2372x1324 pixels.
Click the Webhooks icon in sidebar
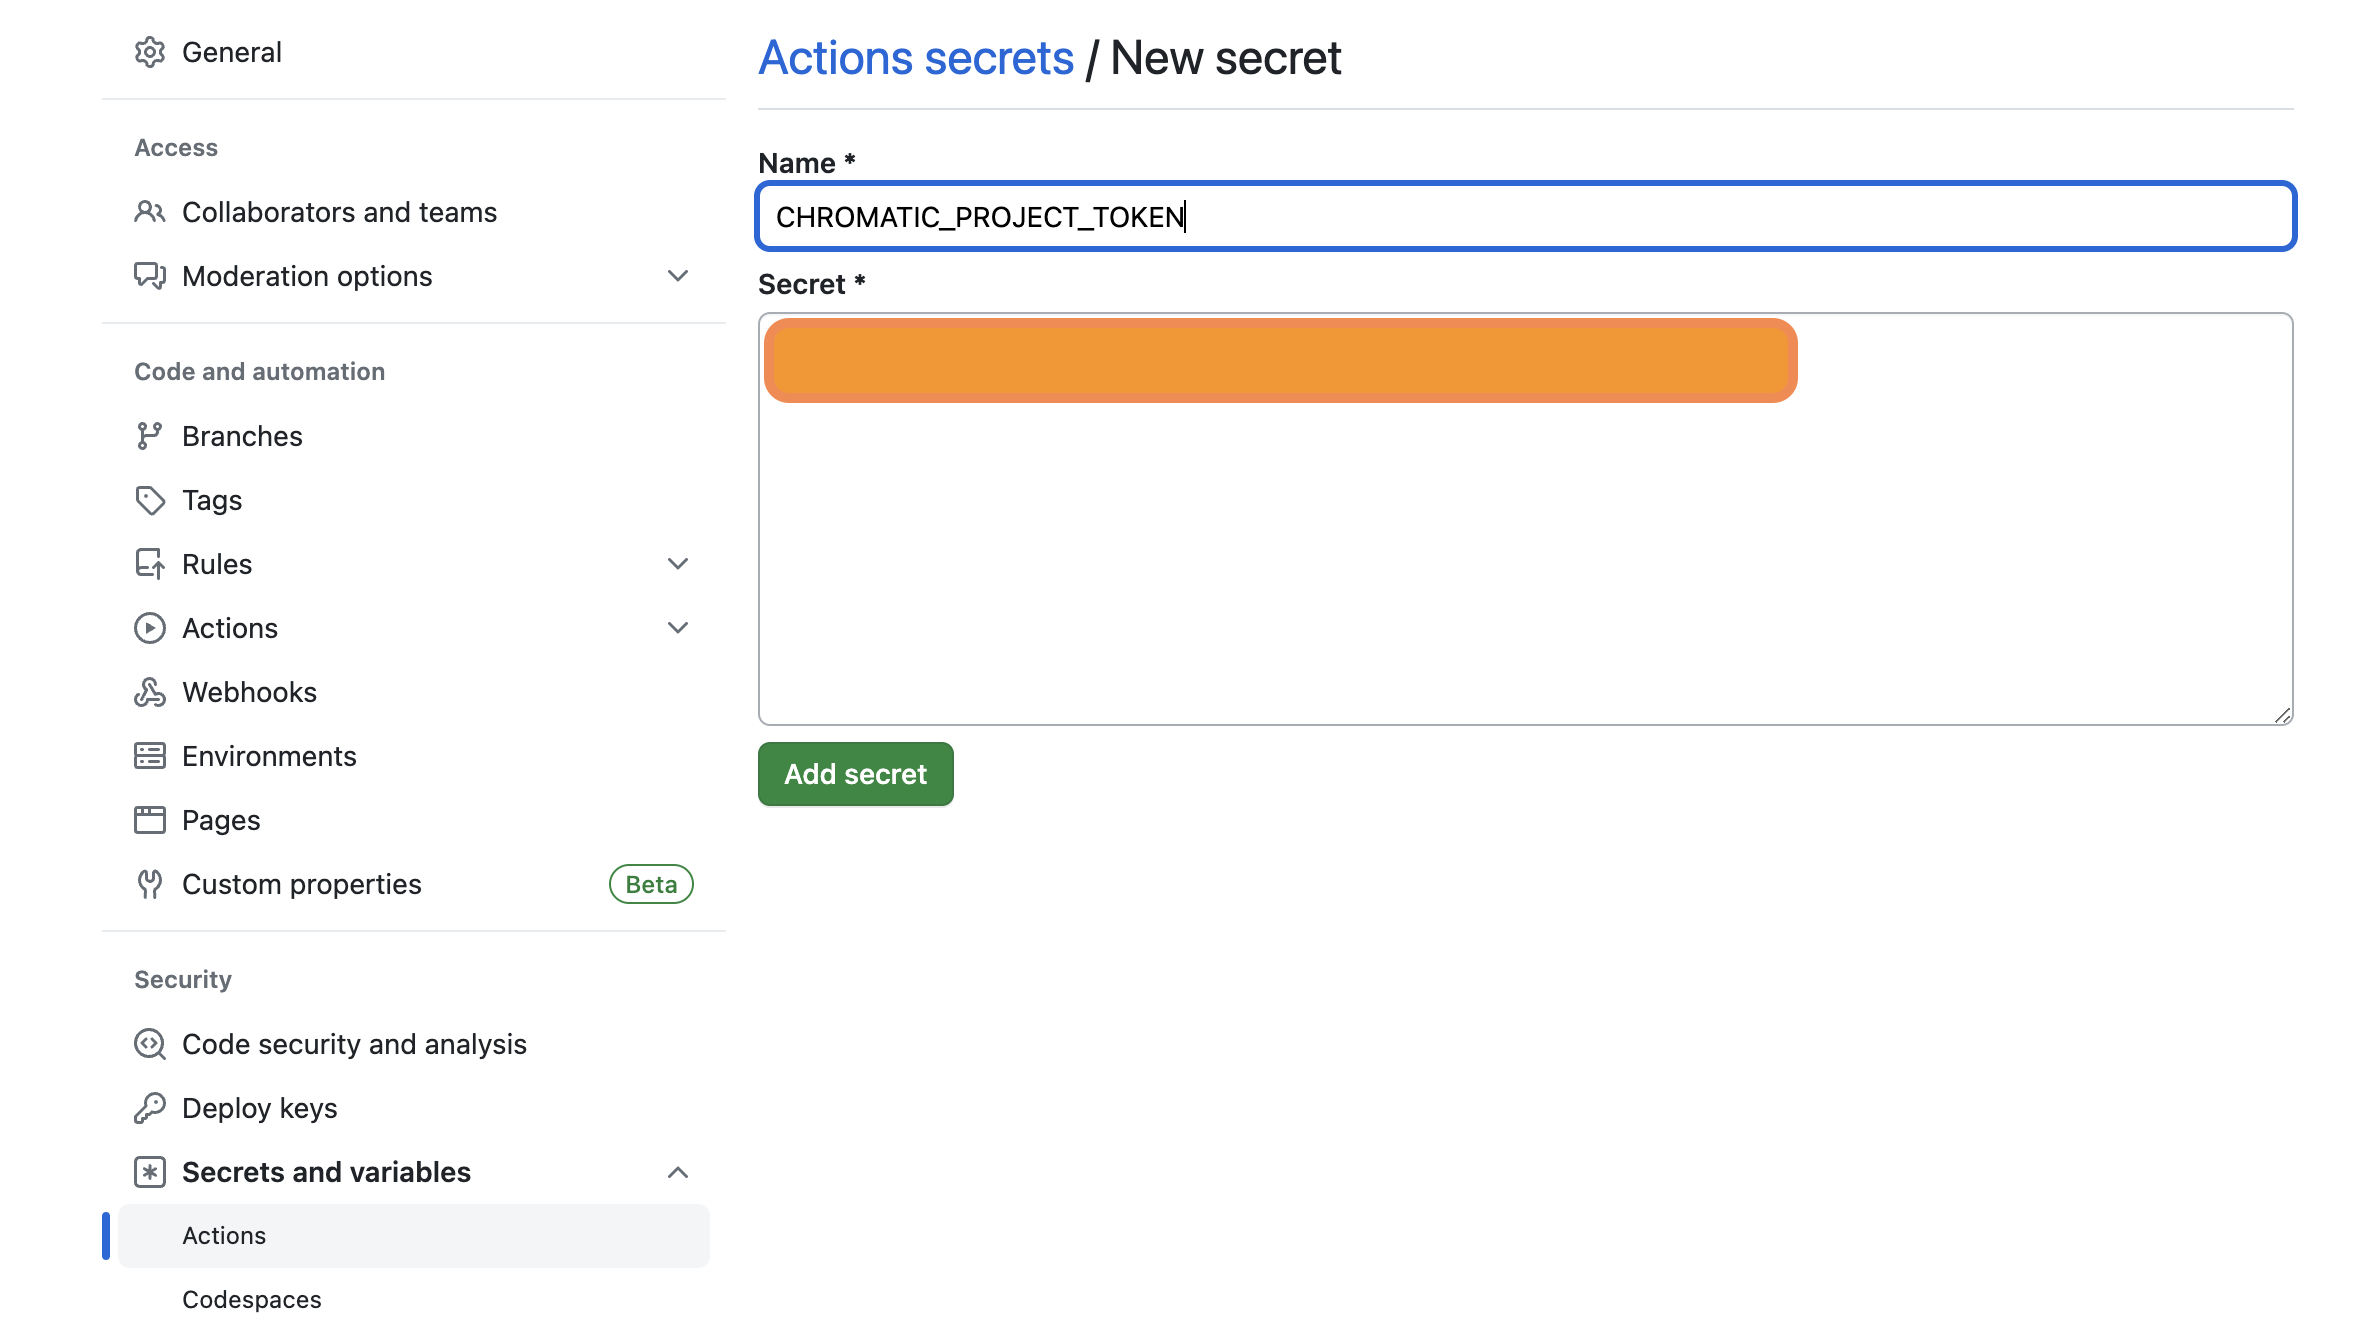coord(150,692)
